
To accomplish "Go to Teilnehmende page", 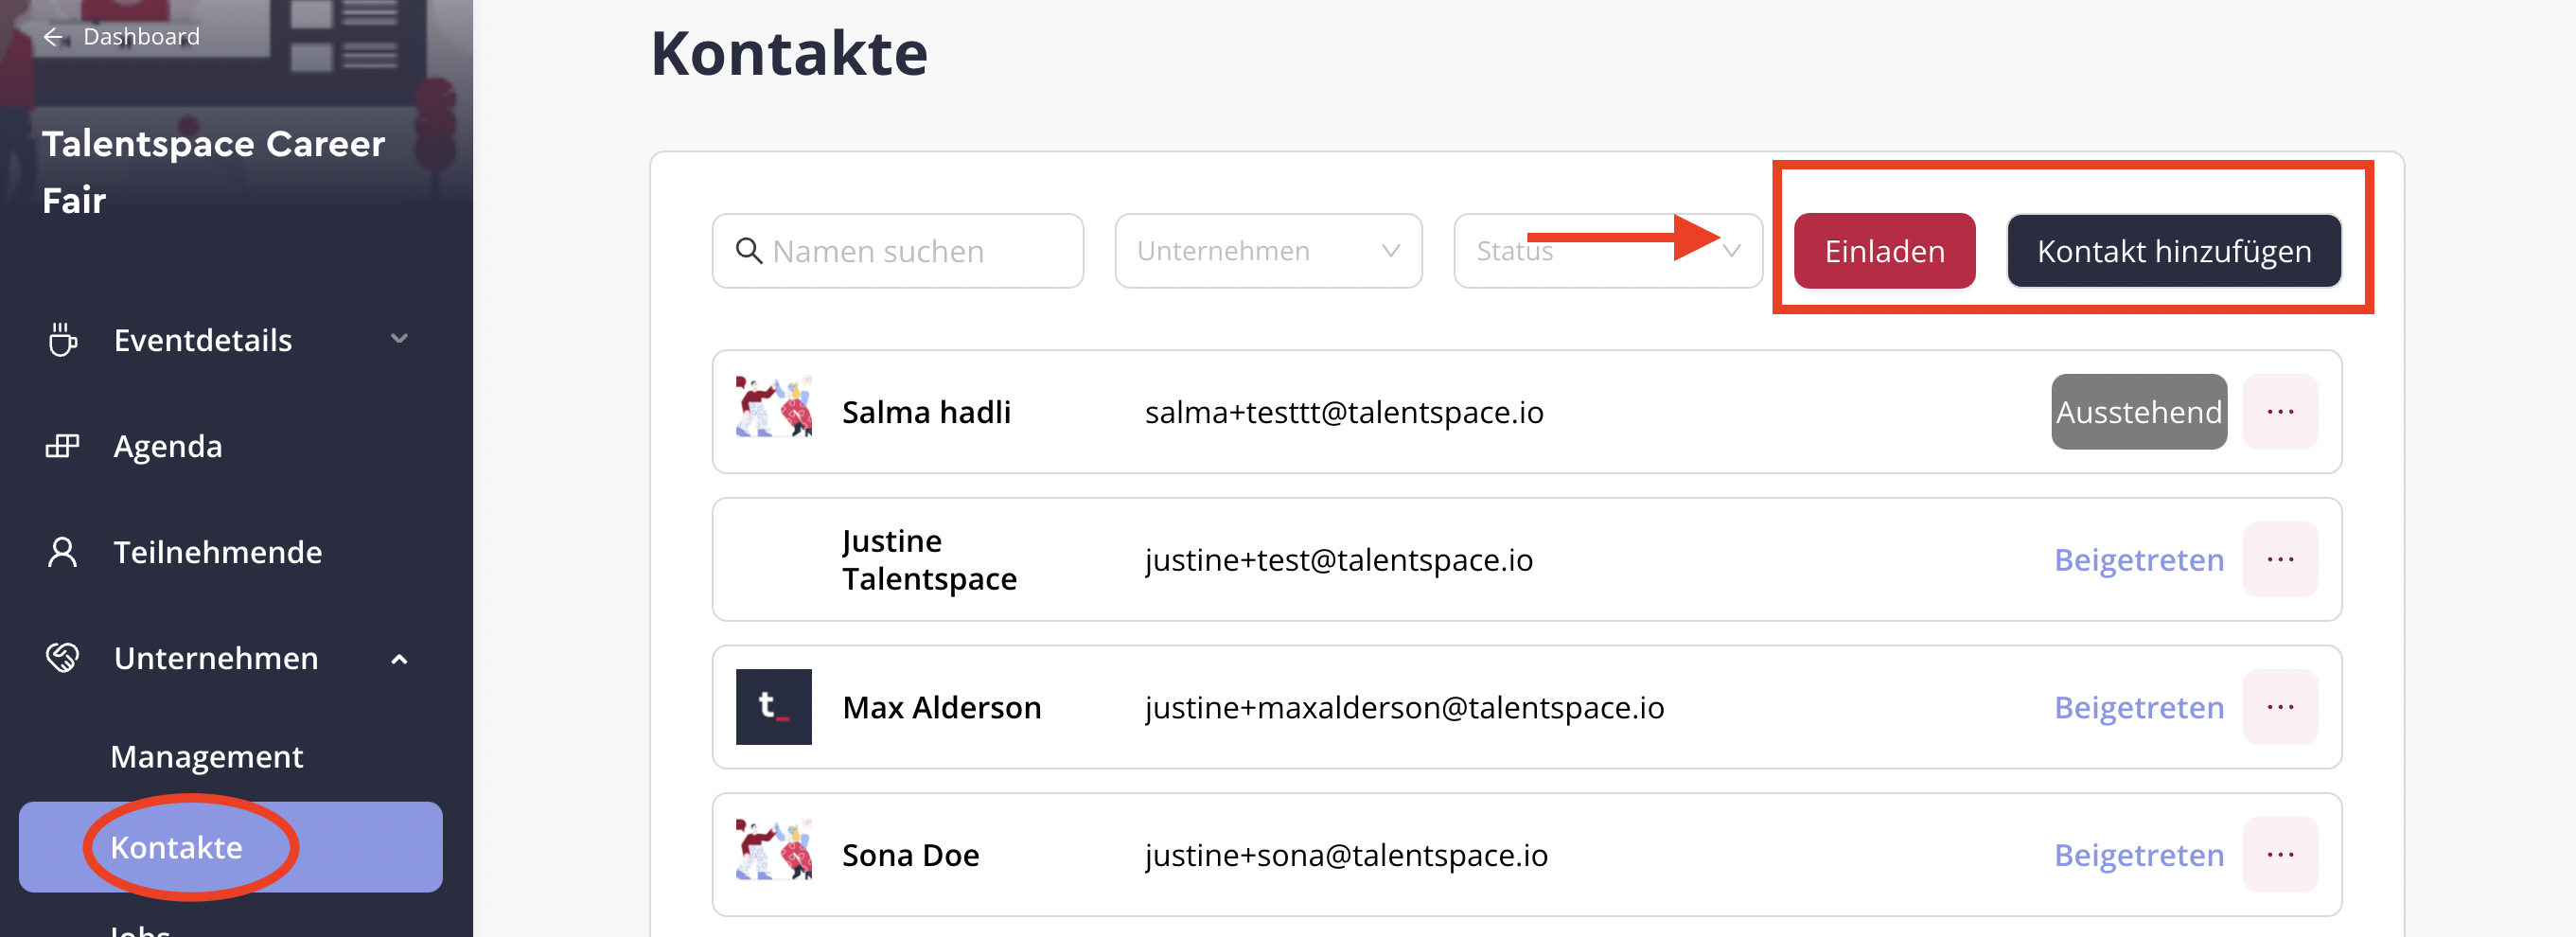I will coord(217,552).
